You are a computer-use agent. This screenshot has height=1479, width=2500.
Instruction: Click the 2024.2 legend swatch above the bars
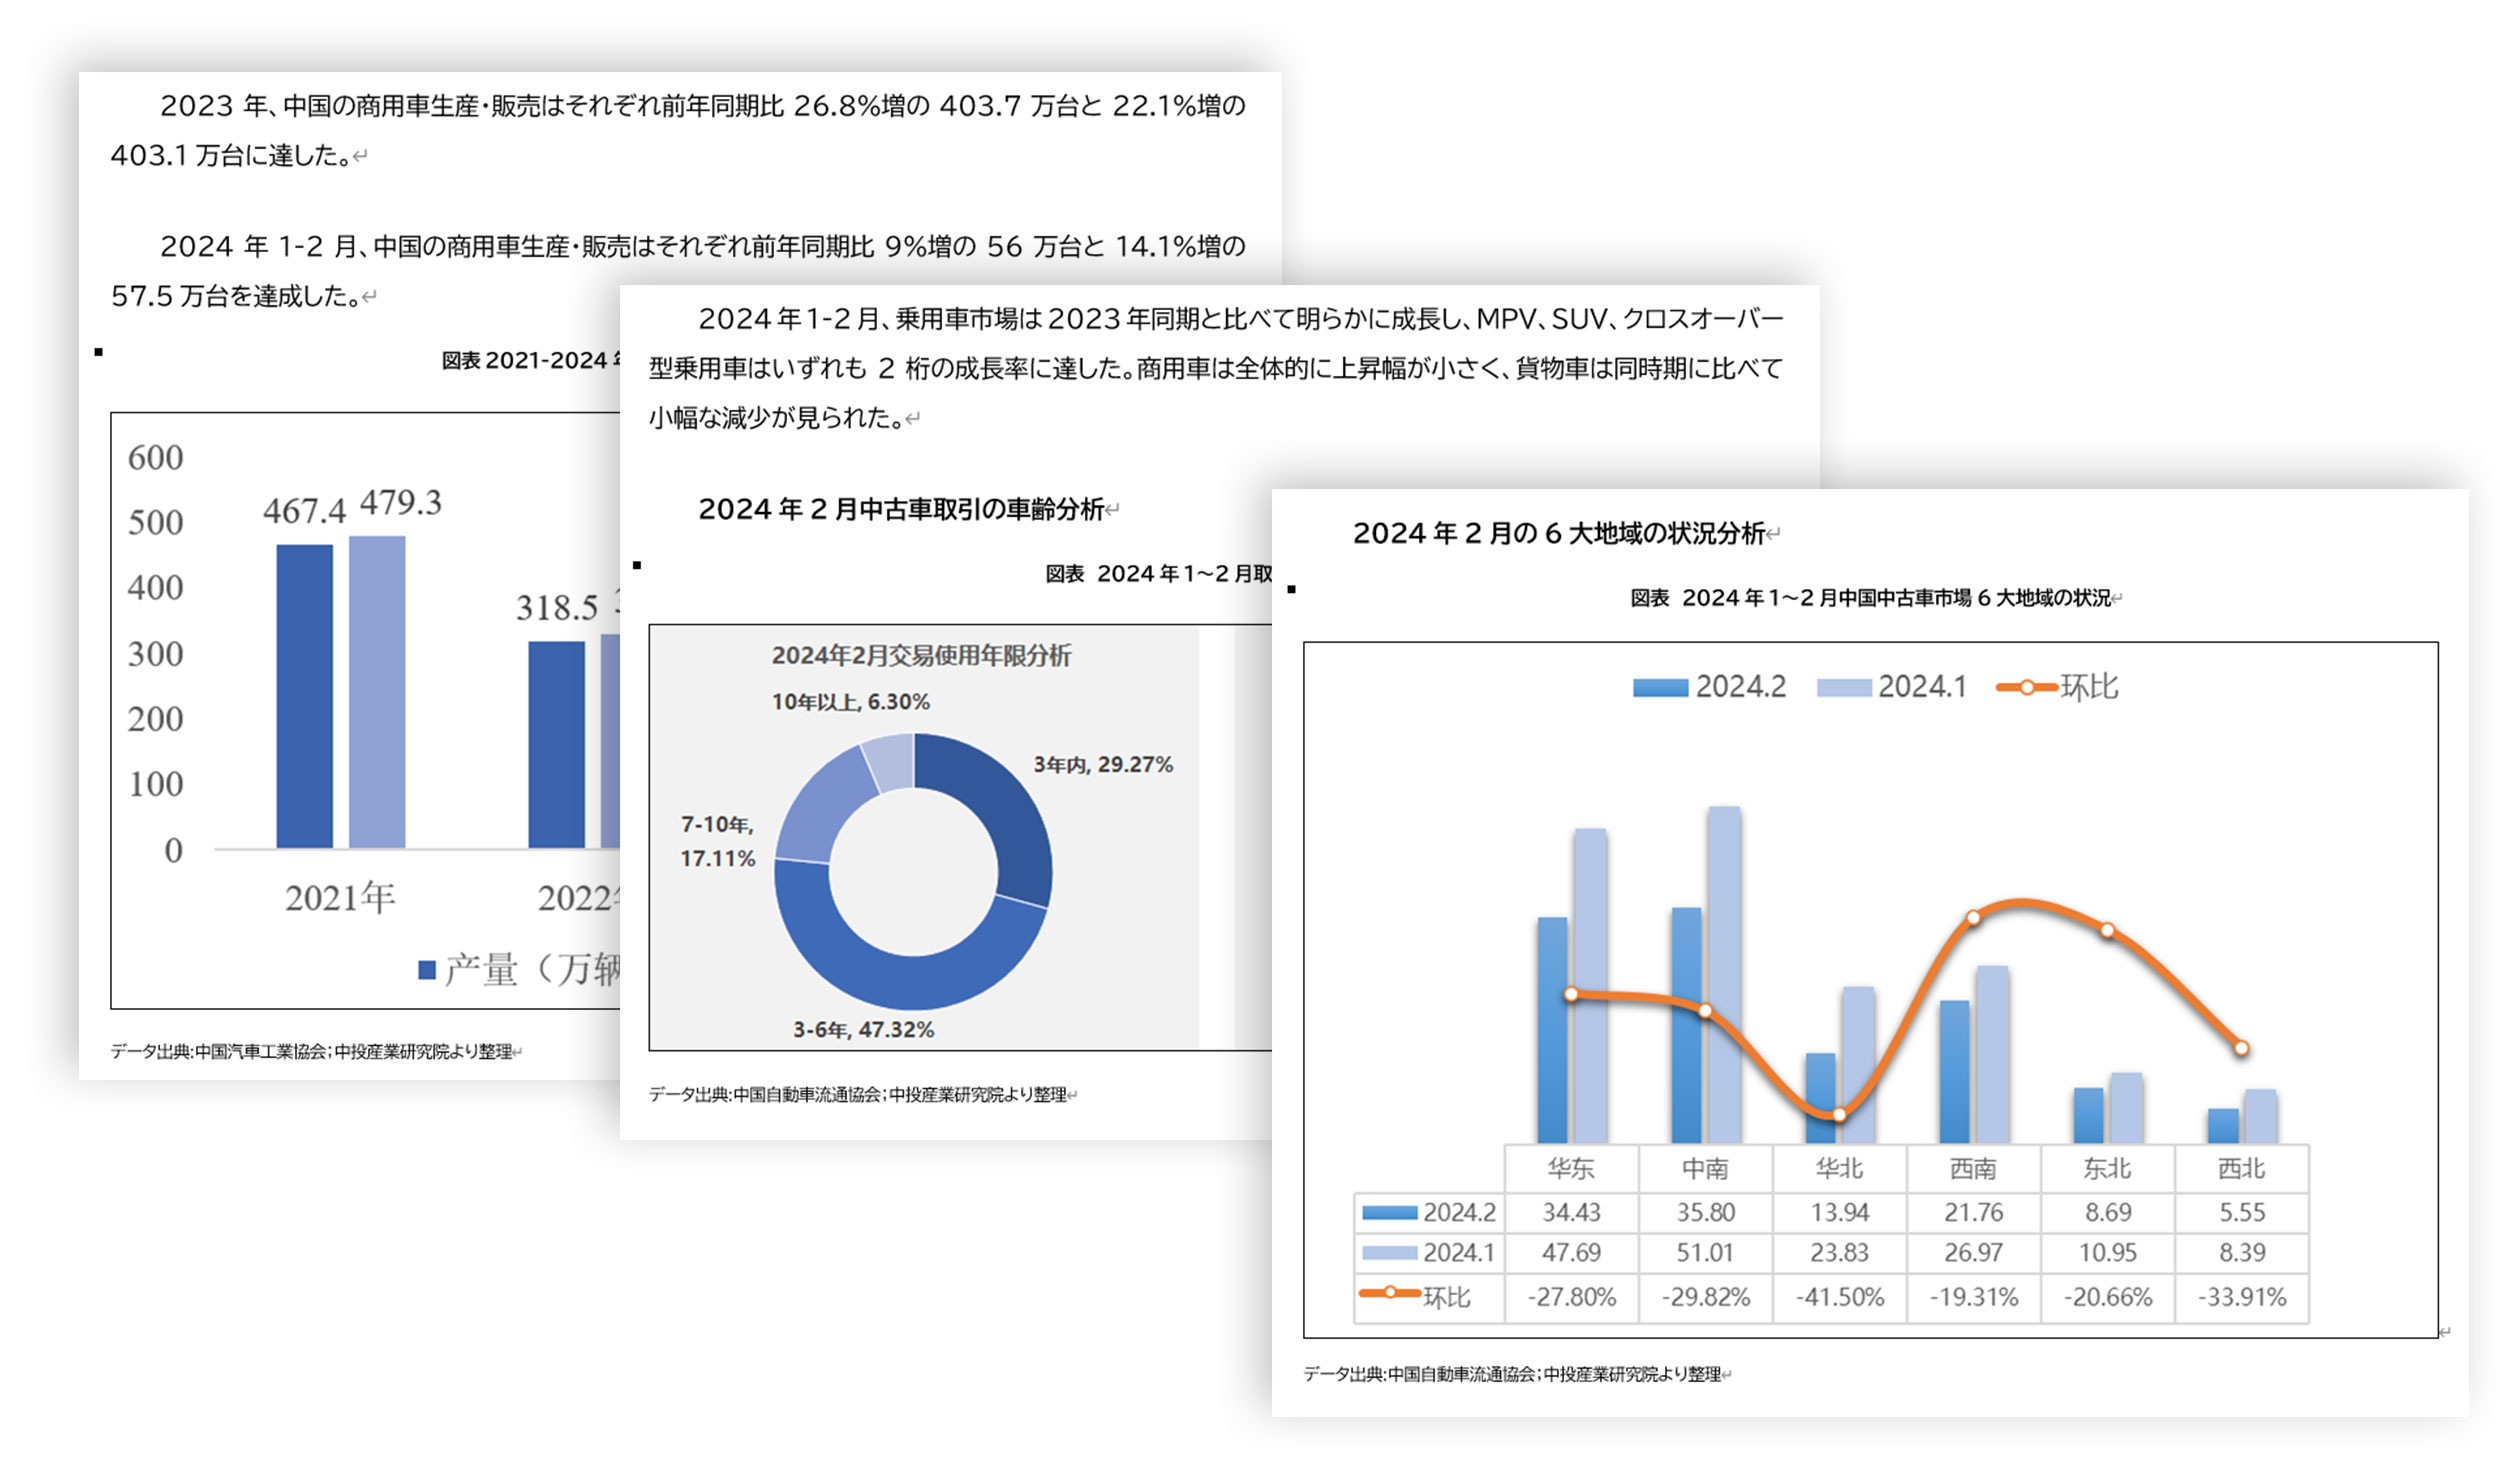pos(1659,688)
